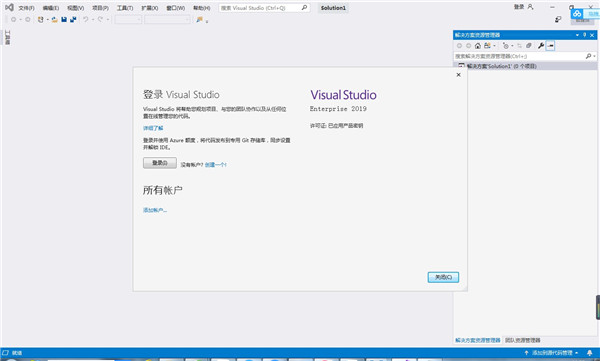The image size is (600, 361).
Task: Click show all files icon
Action: pyautogui.click(x=529, y=46)
